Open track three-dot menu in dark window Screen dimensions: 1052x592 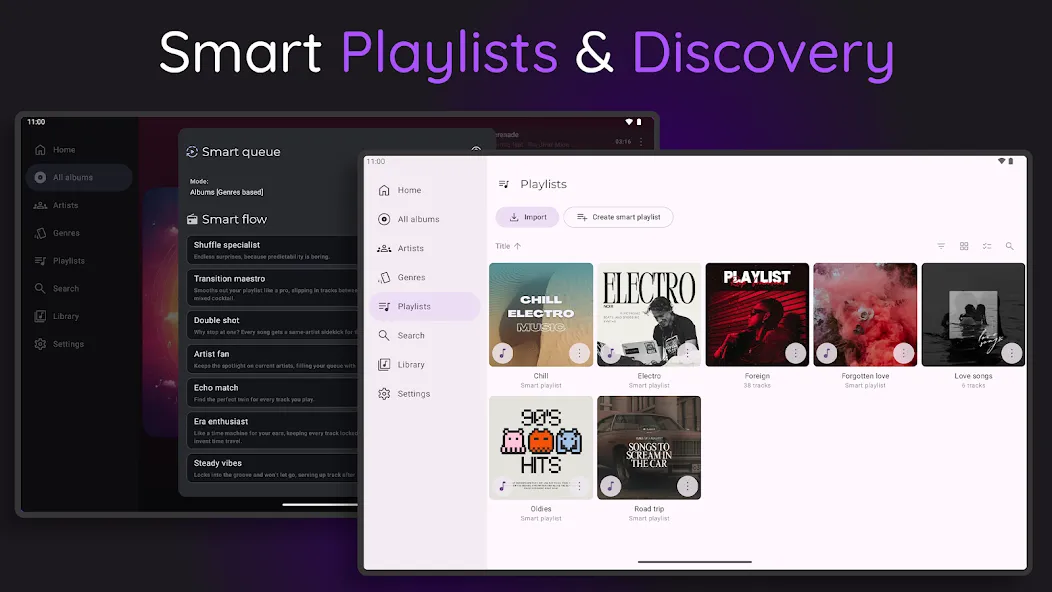tap(641, 142)
